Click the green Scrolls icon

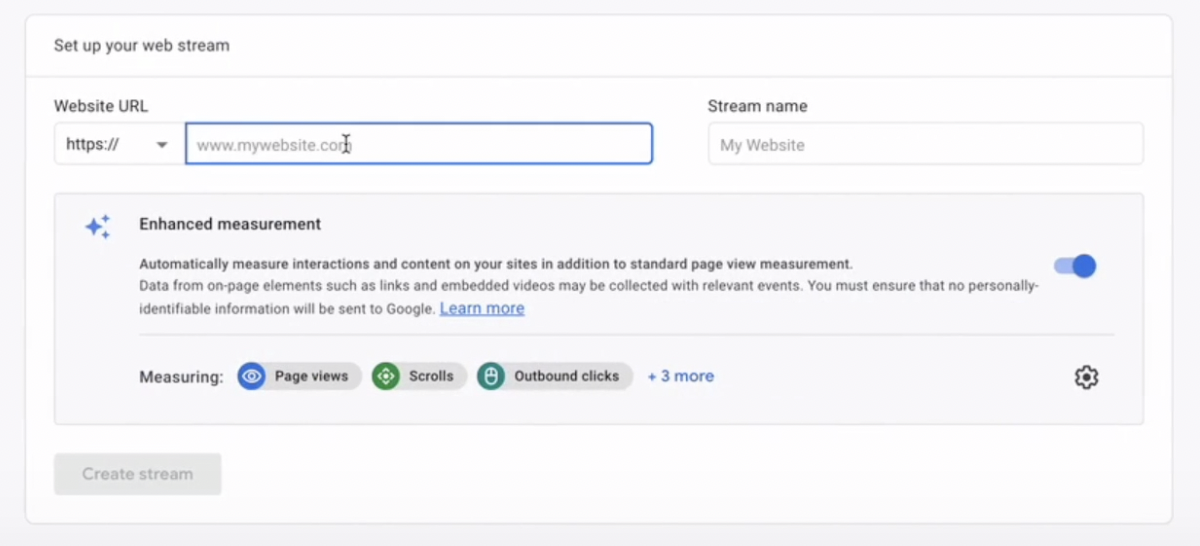[x=386, y=376]
